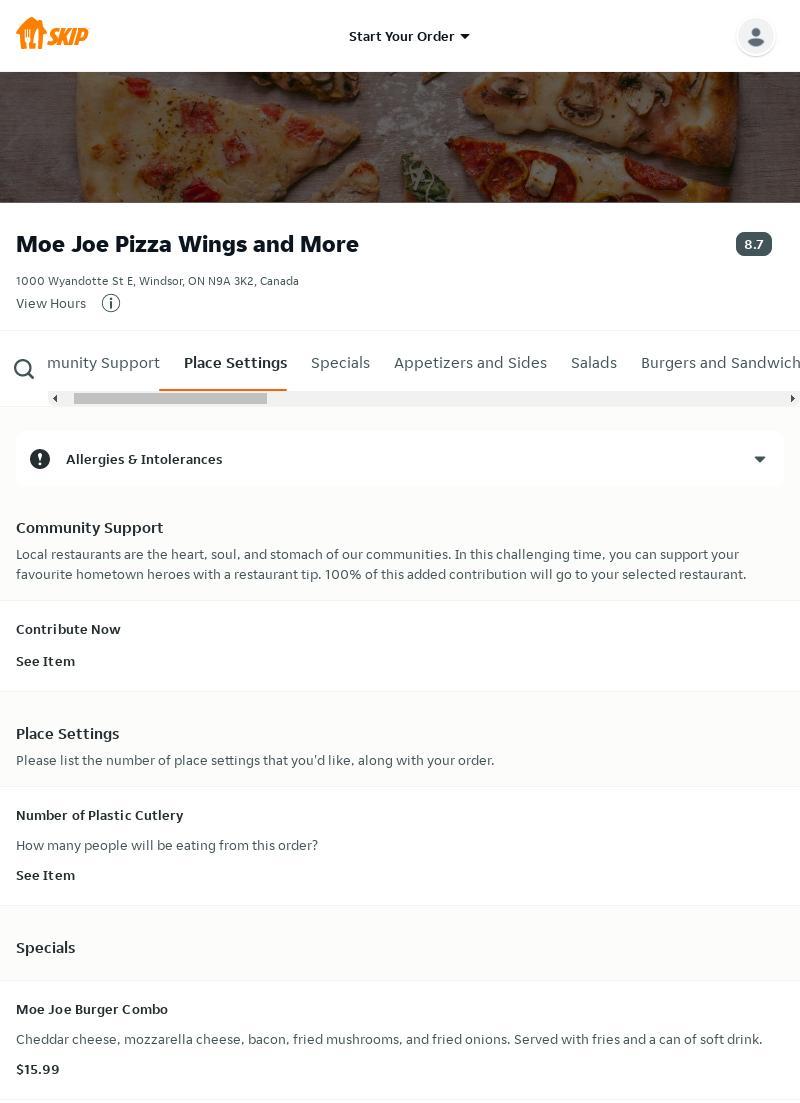Expand the Allergies & Intolerances section
Image resolution: width=800 pixels, height=1103 pixels.
759,459
